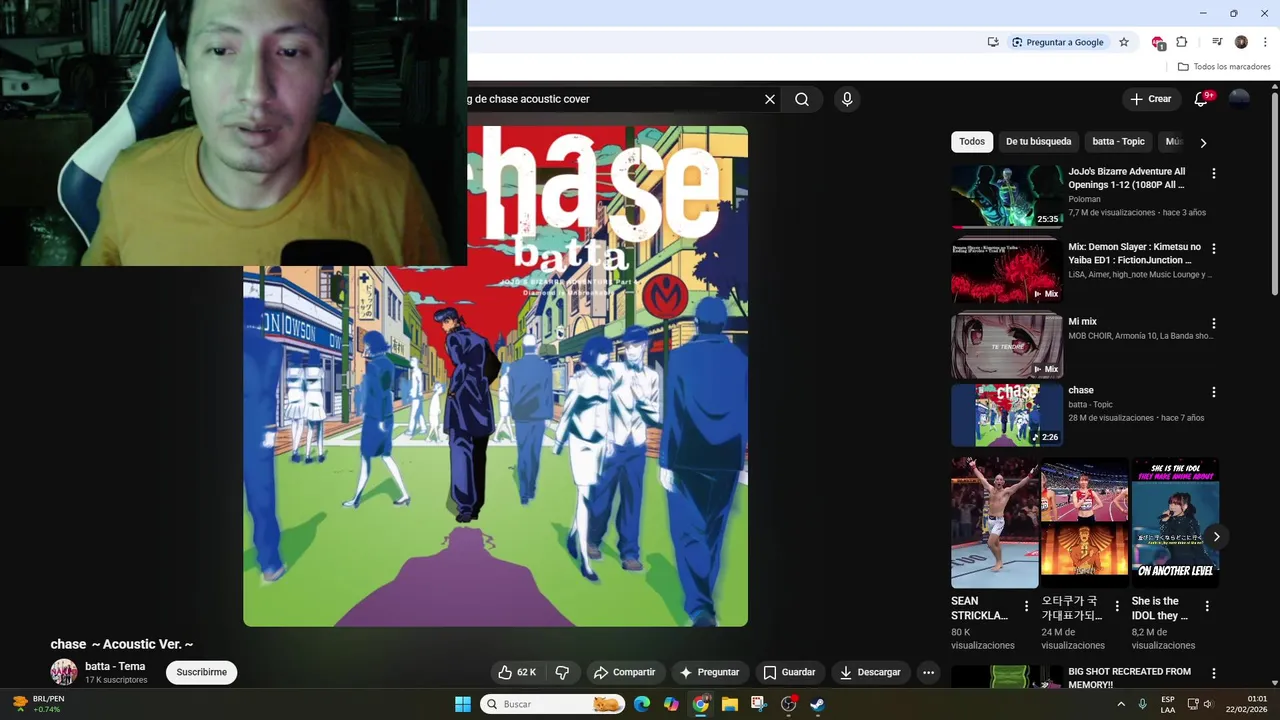Open the YouTube notifications bell
The image size is (1280, 720).
(x=1202, y=99)
